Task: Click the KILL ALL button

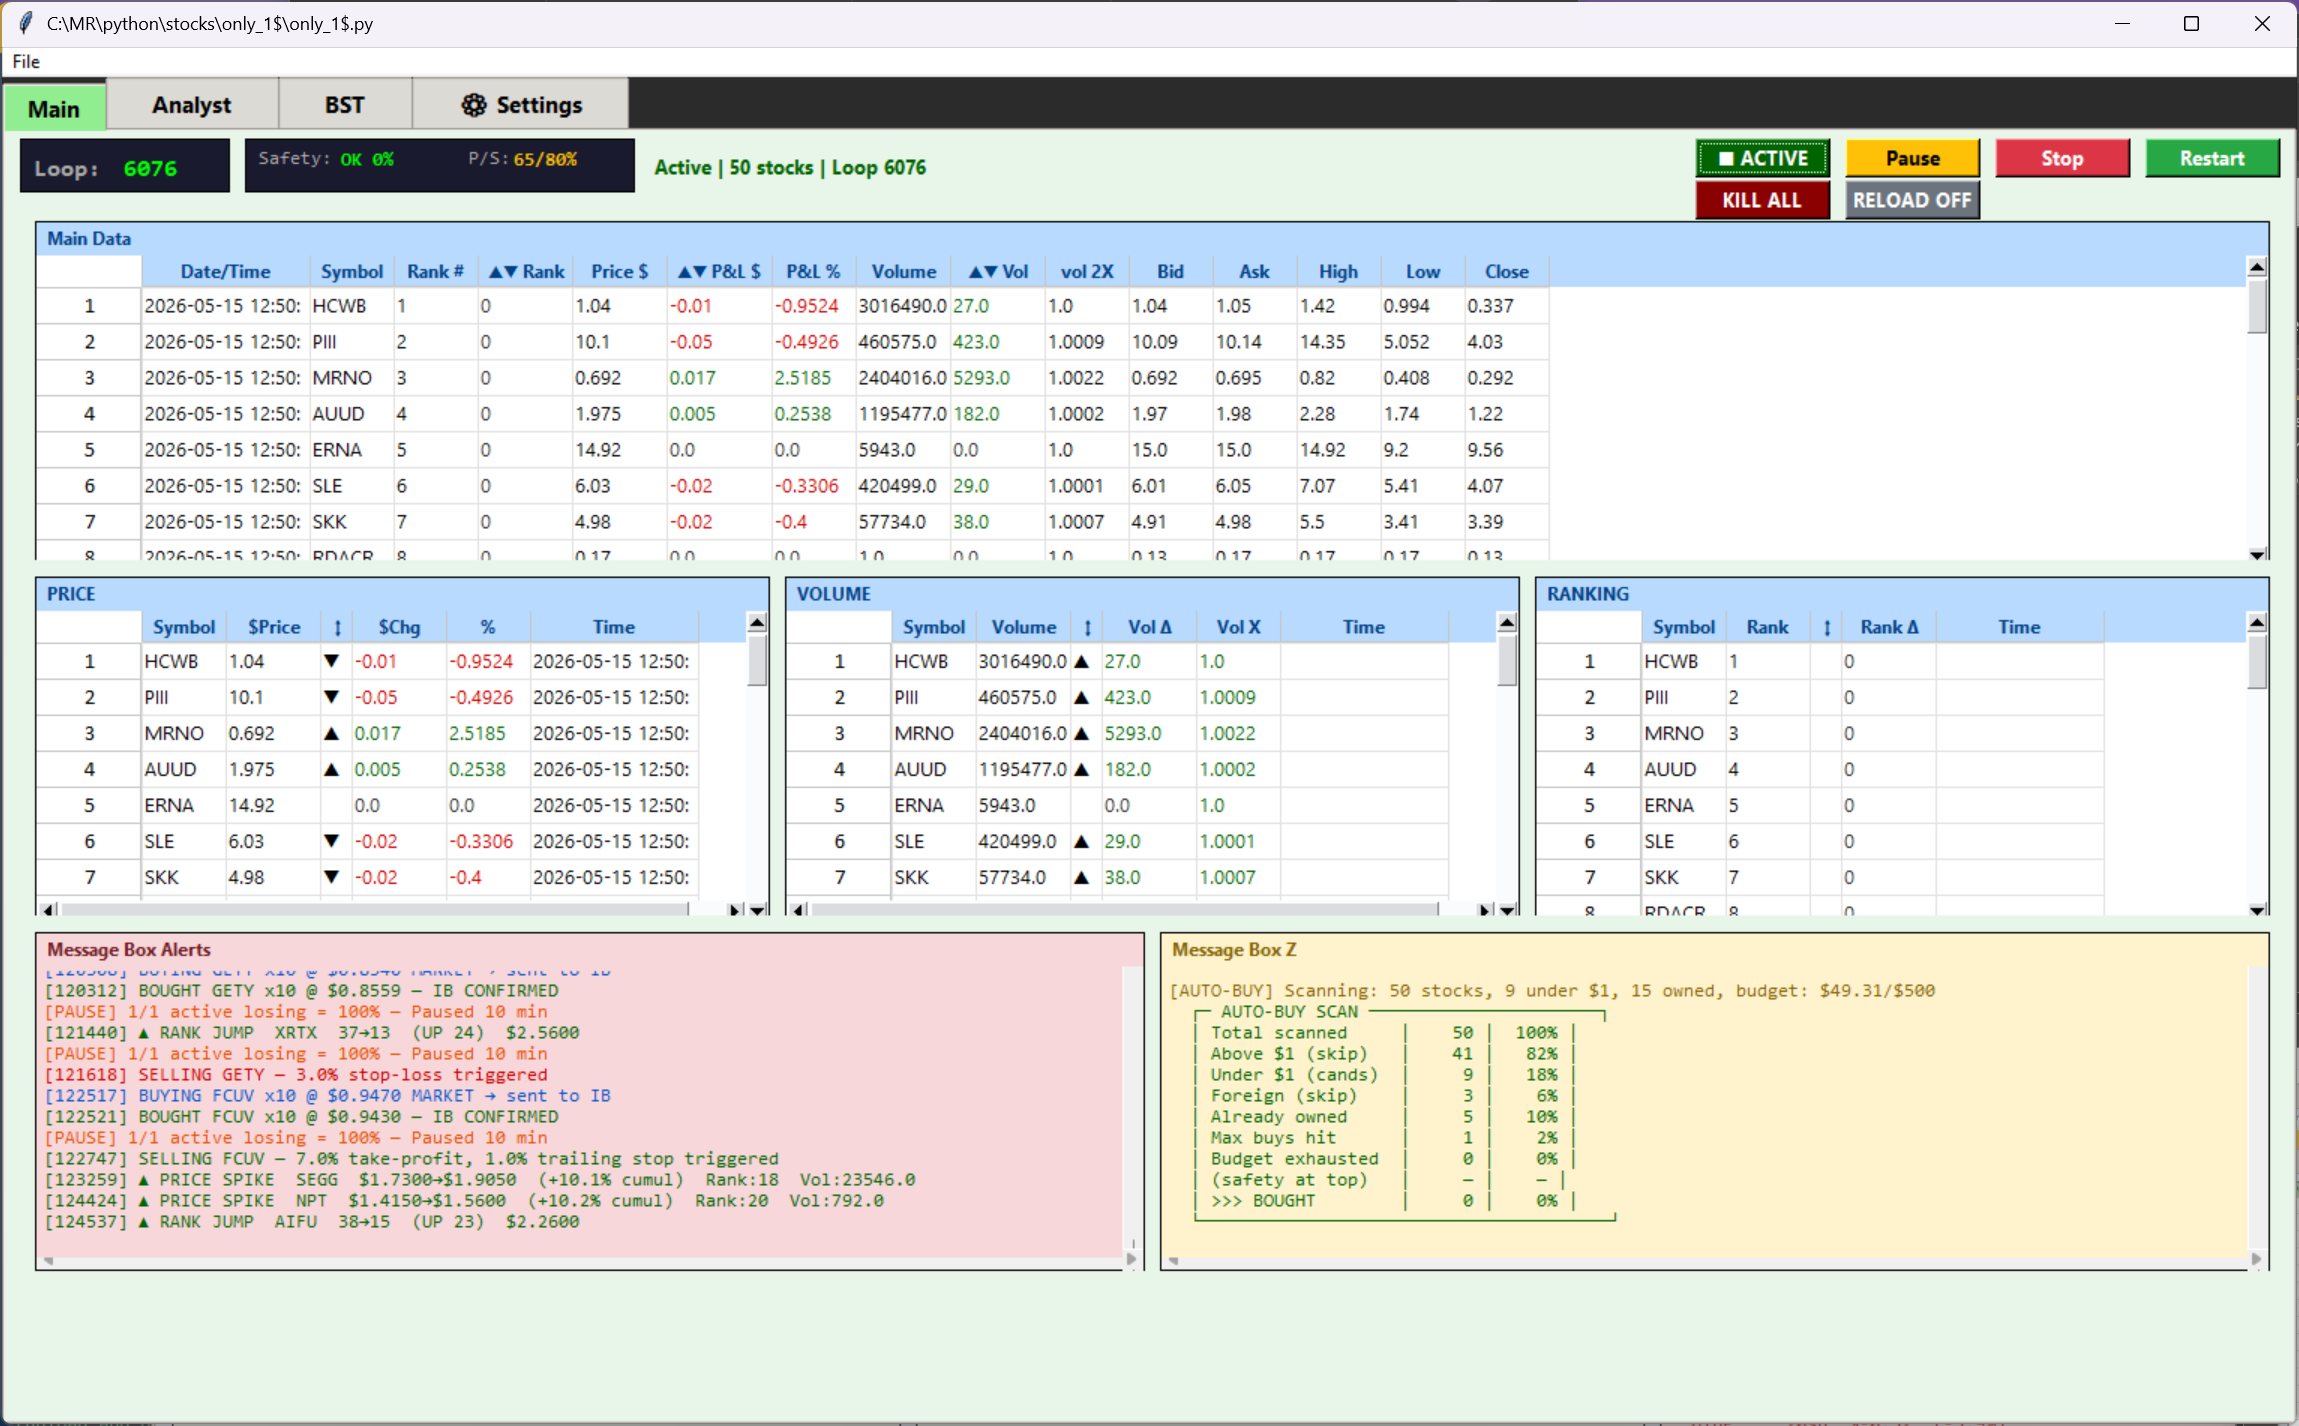Action: pos(1762,200)
